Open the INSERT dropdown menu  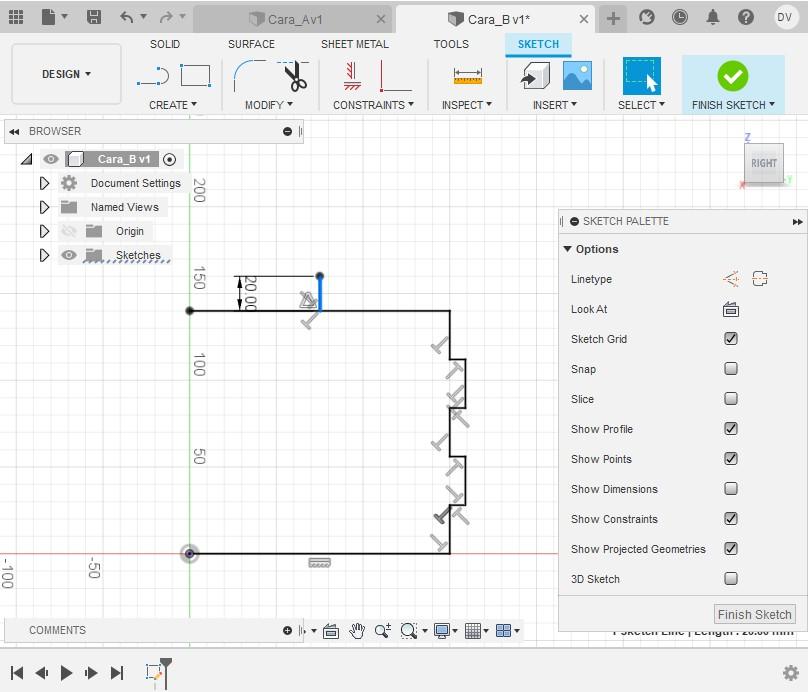[x=554, y=105]
